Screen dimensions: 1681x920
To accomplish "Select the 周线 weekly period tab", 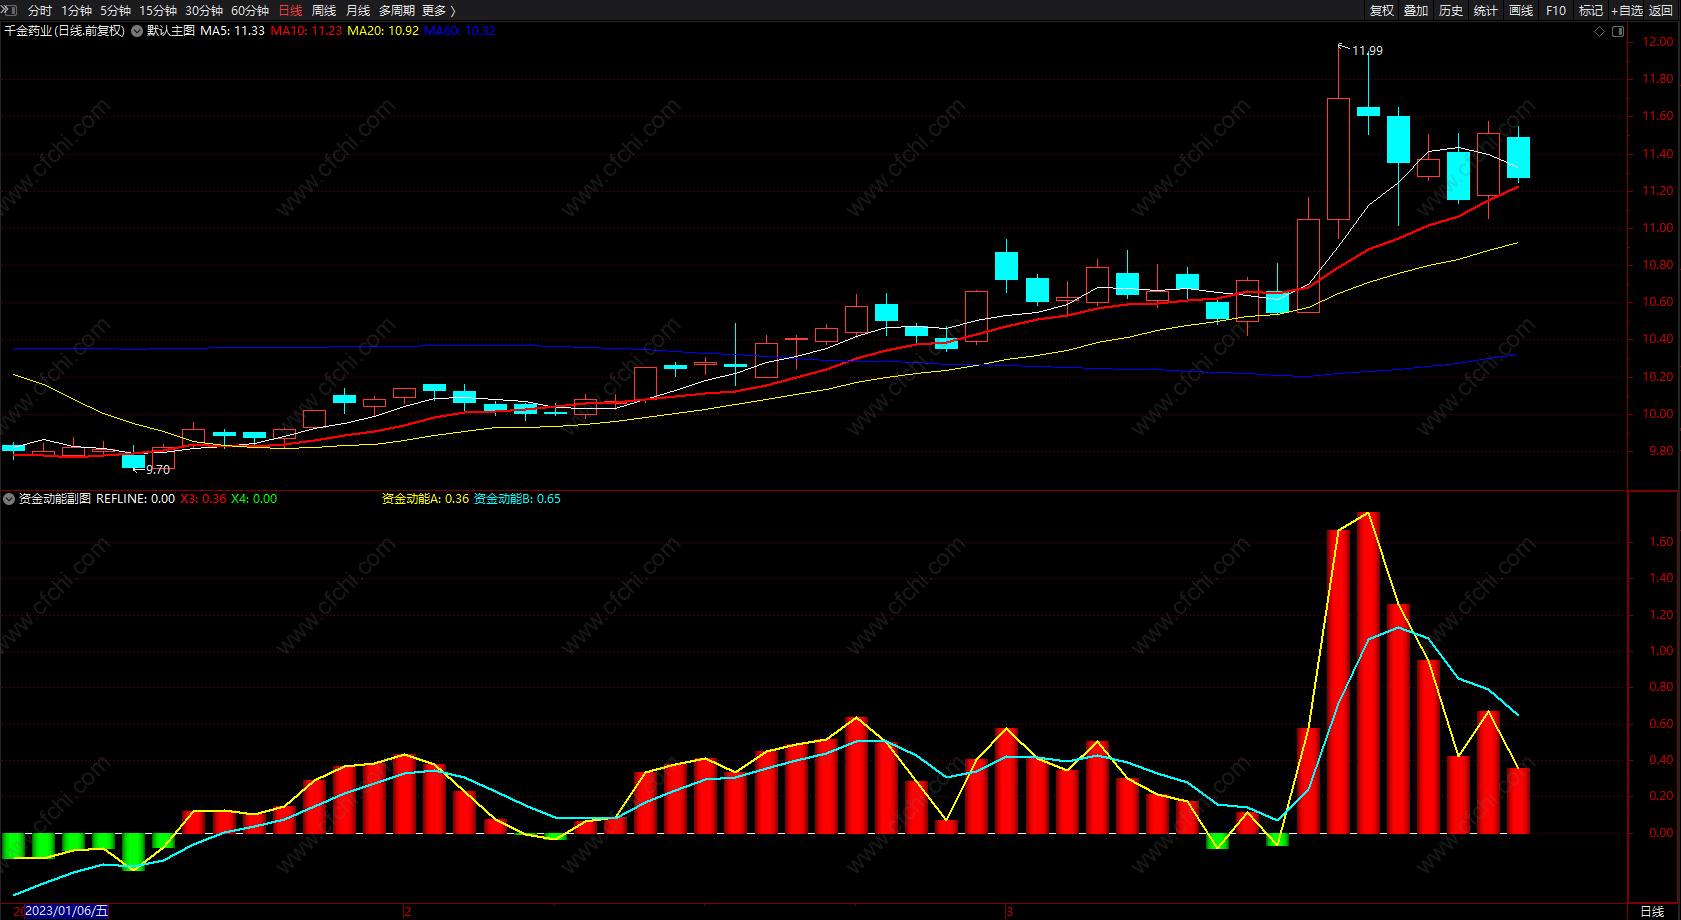I will click(x=324, y=11).
